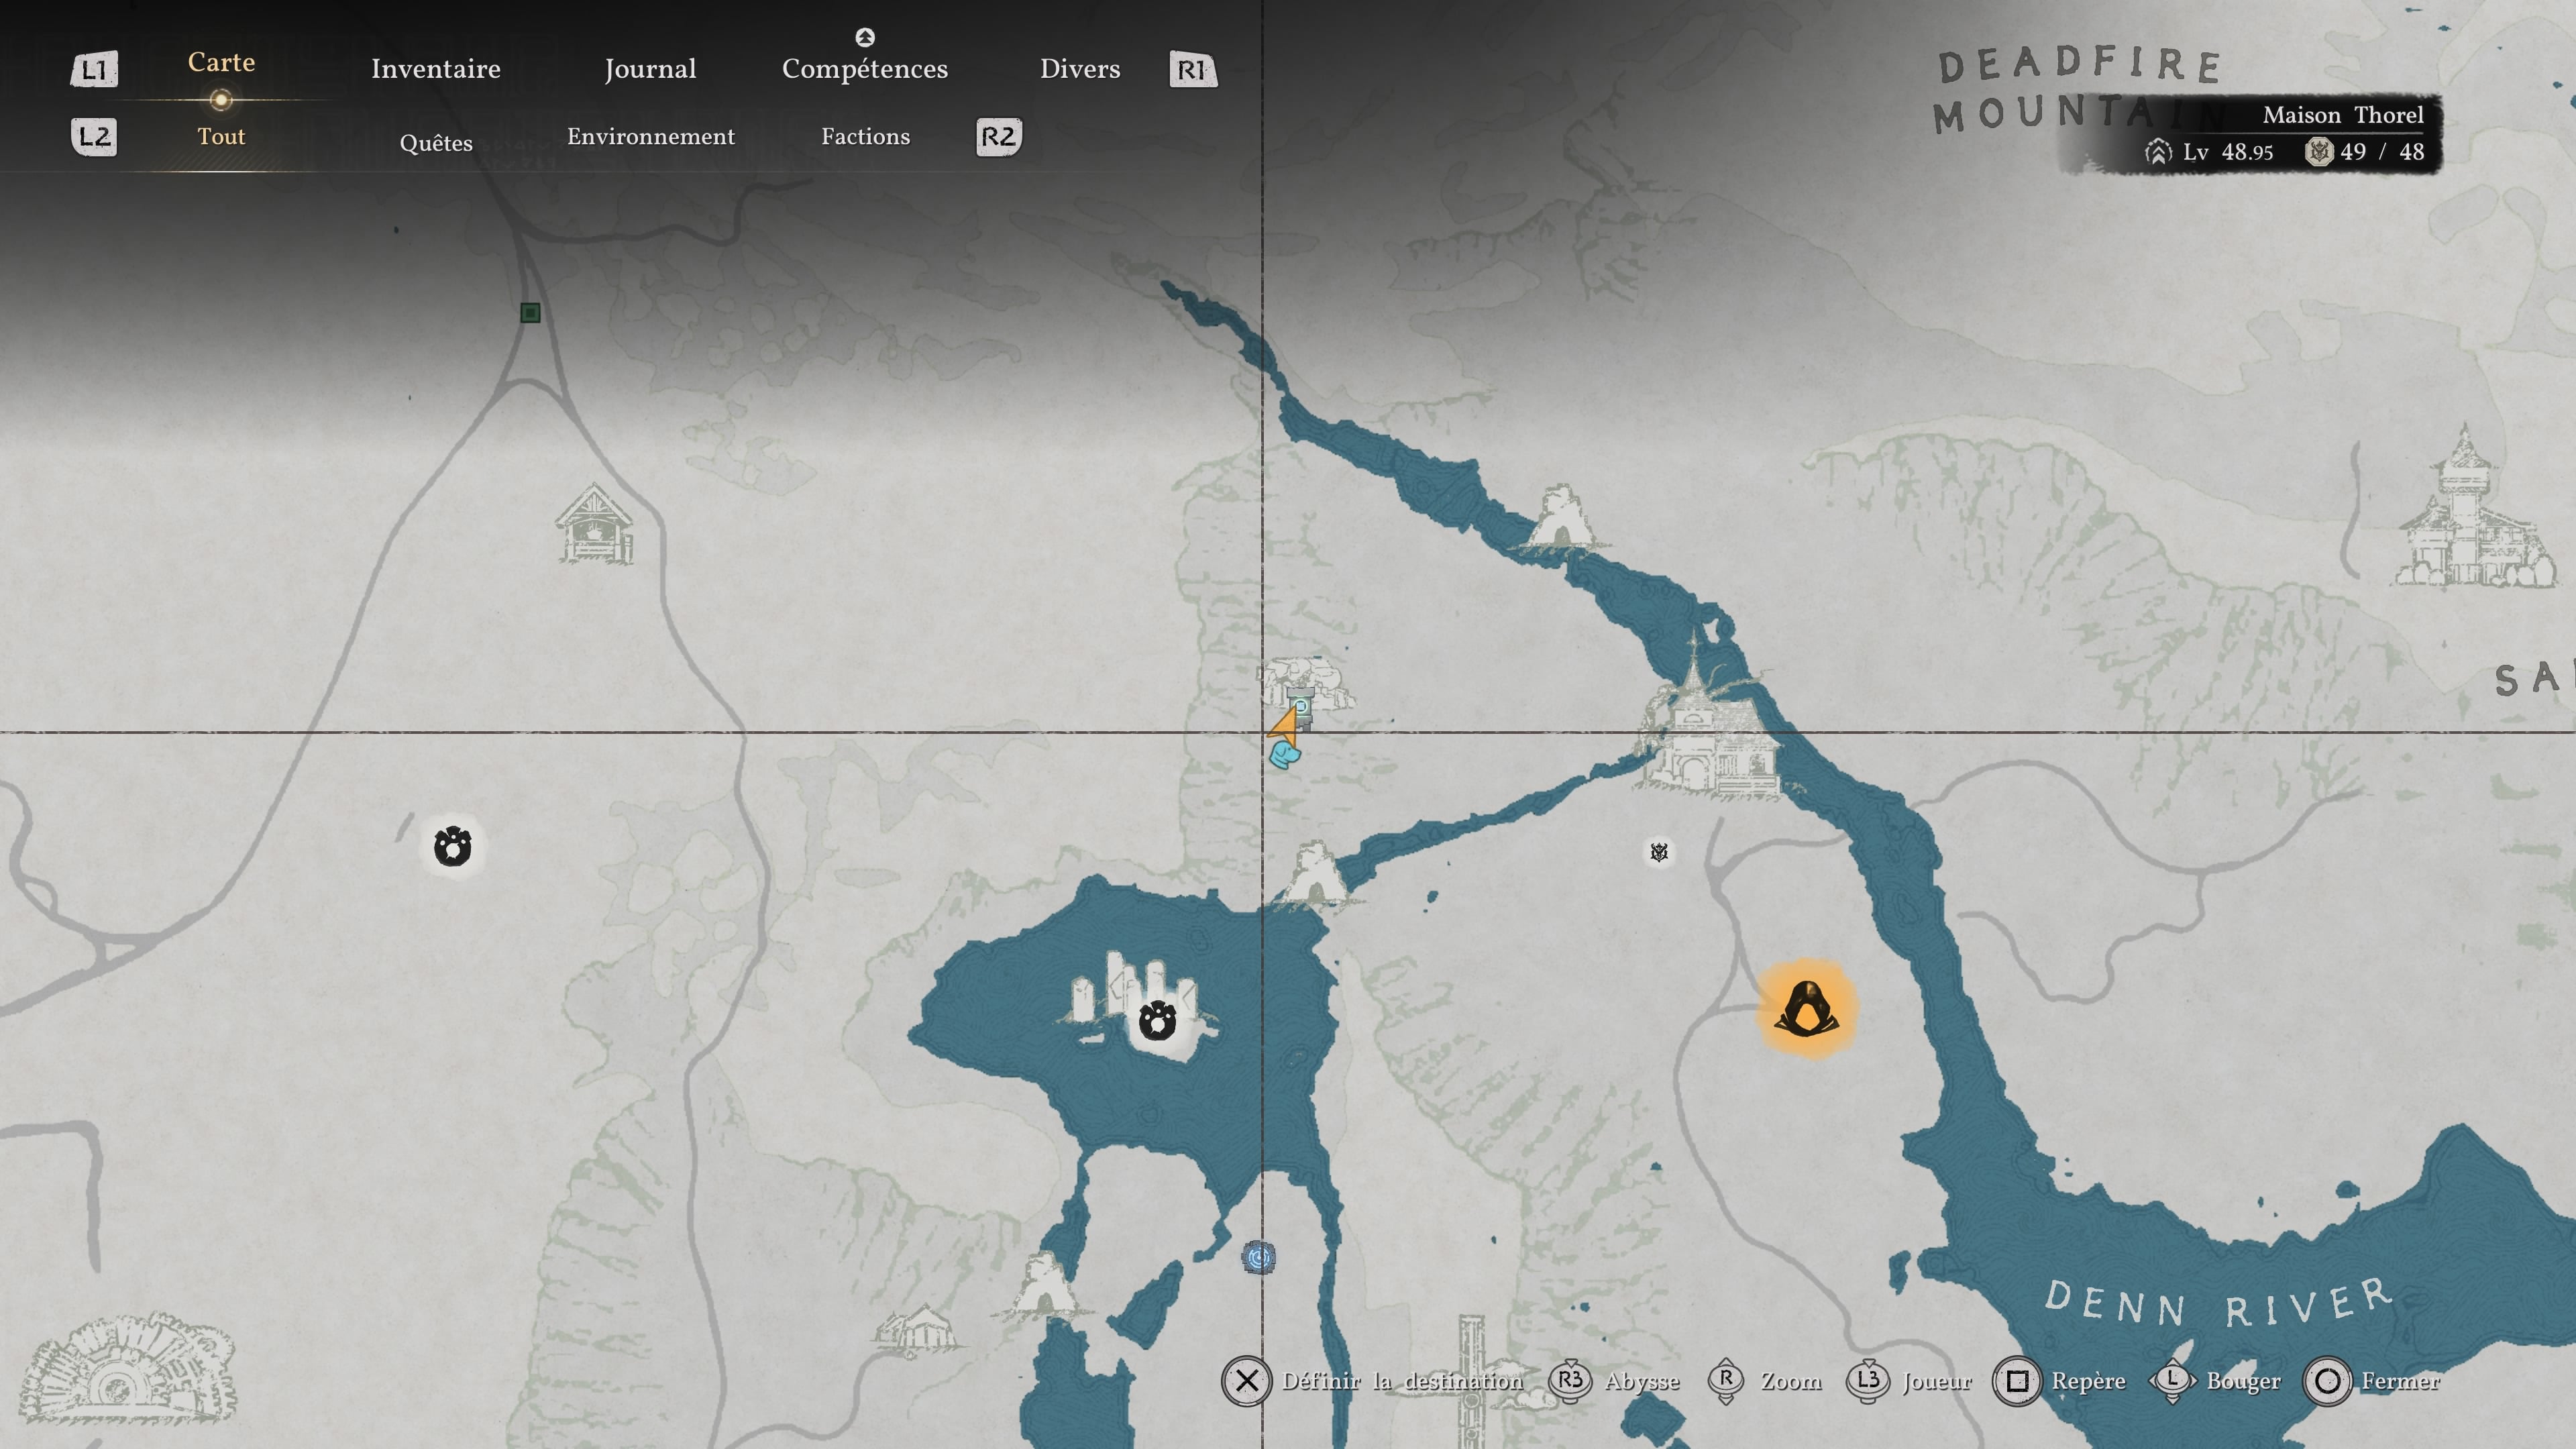This screenshot has height=1449, width=2576.
Task: Select the green square marker on the road
Action: point(530,313)
